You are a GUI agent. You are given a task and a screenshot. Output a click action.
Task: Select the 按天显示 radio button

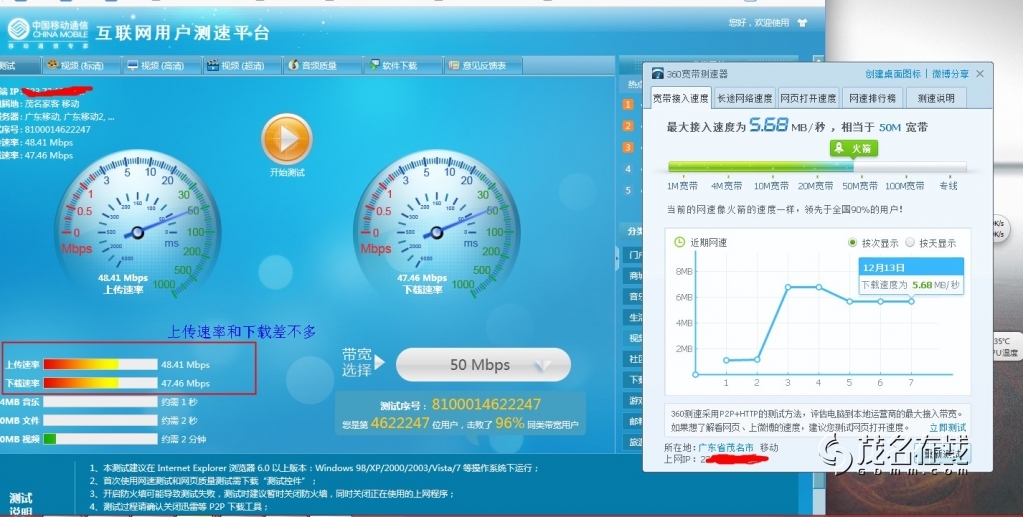(910, 243)
